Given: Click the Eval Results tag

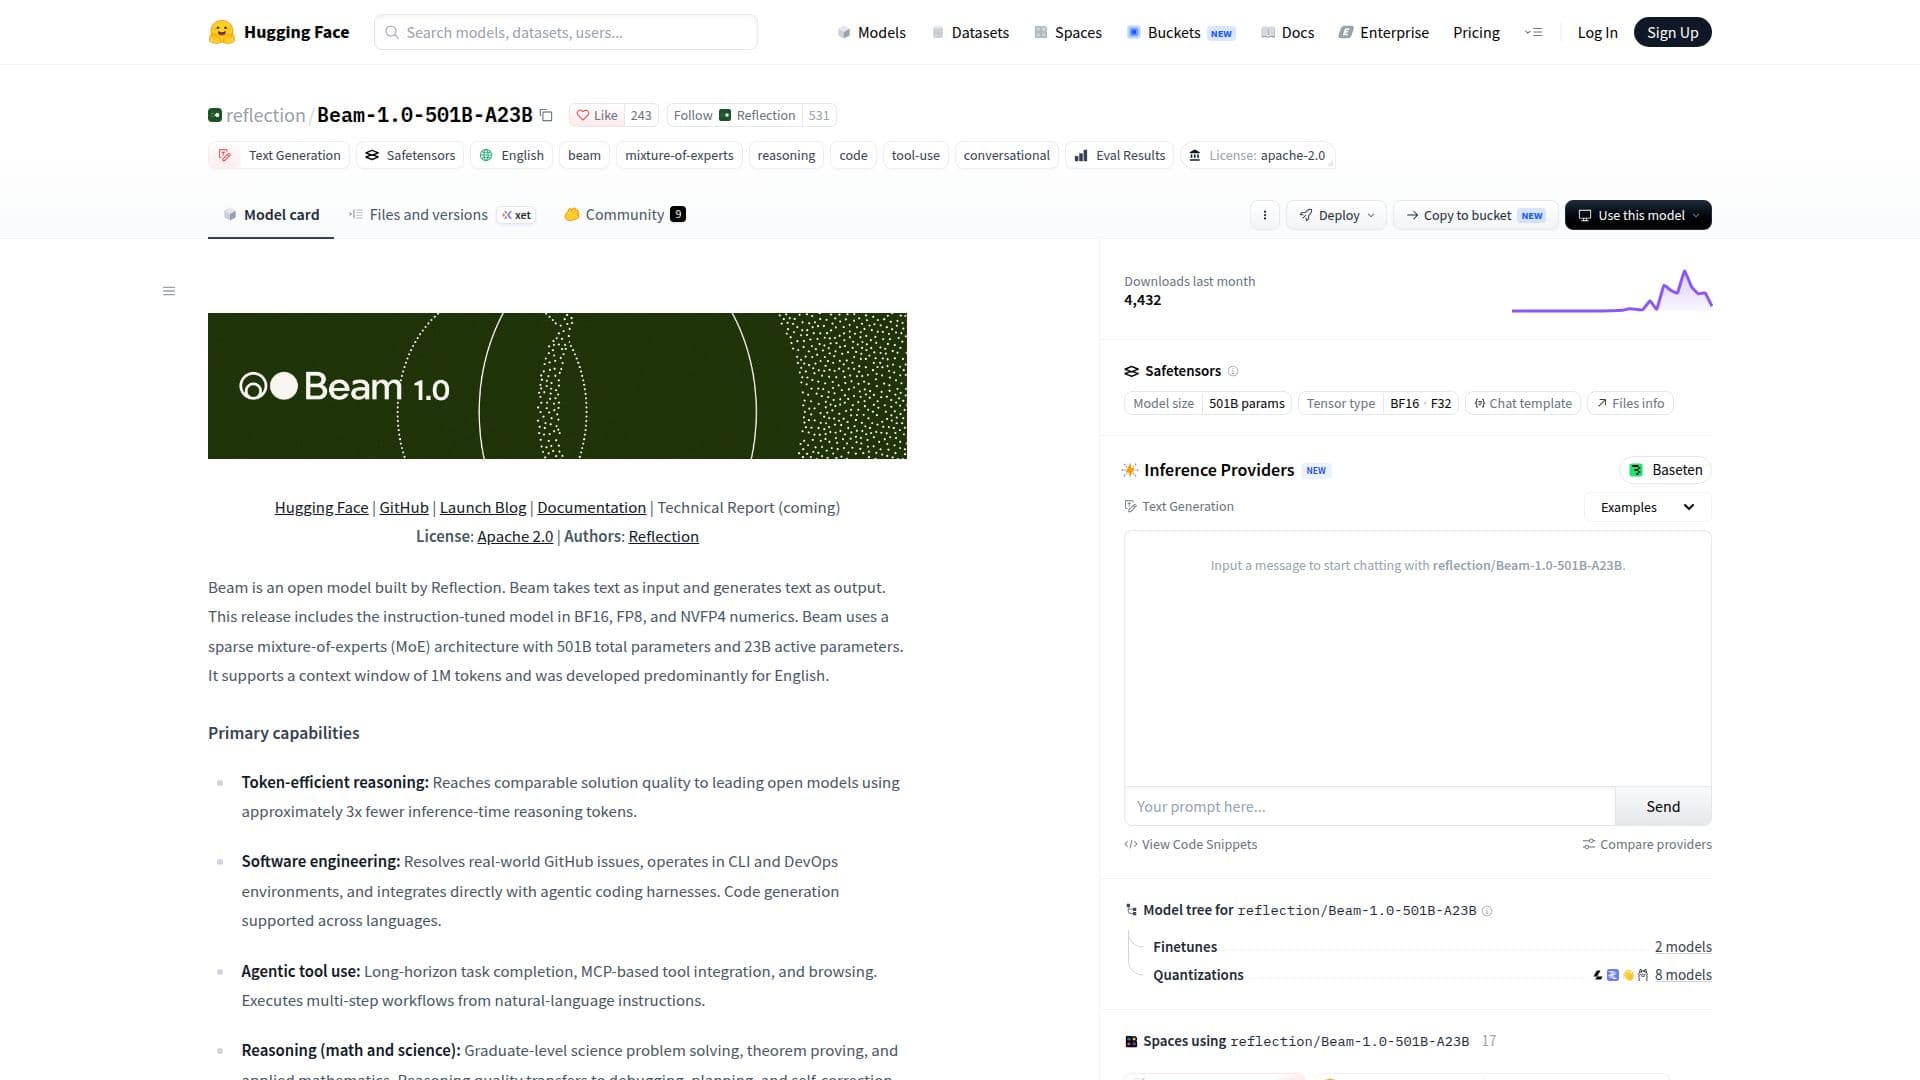Looking at the screenshot, I should click(x=1120, y=155).
